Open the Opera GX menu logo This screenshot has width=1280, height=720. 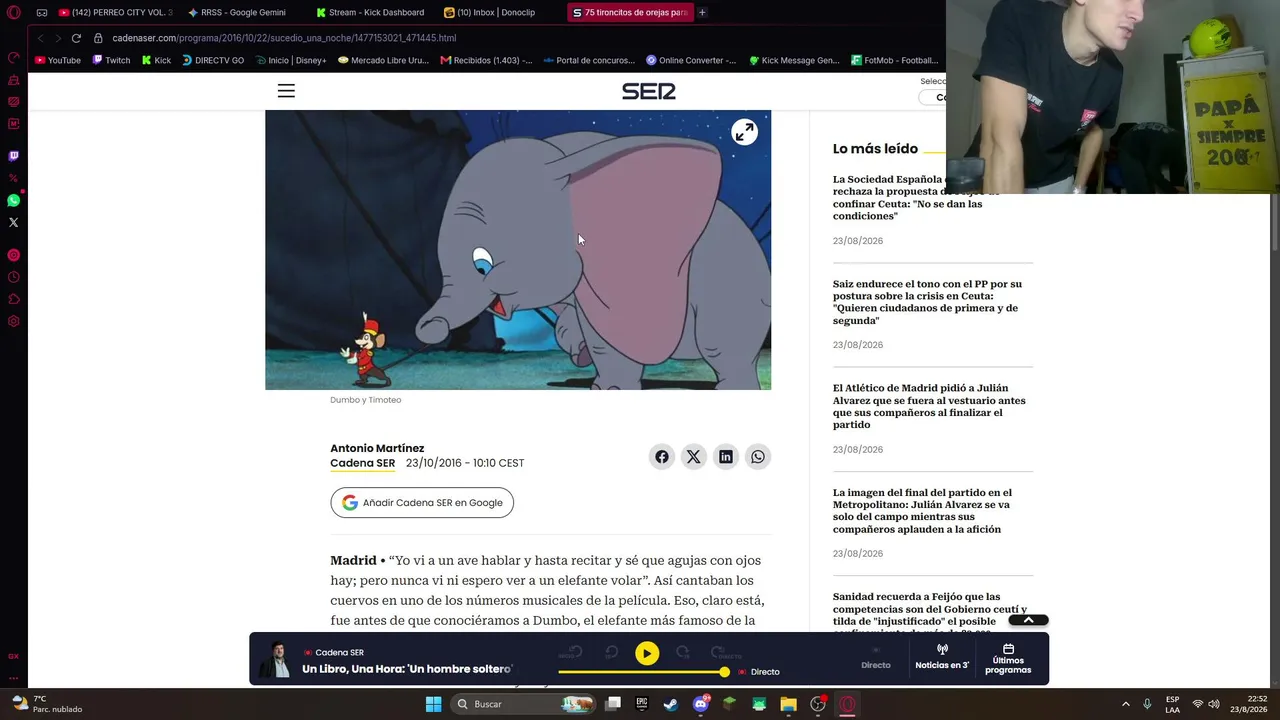14,13
